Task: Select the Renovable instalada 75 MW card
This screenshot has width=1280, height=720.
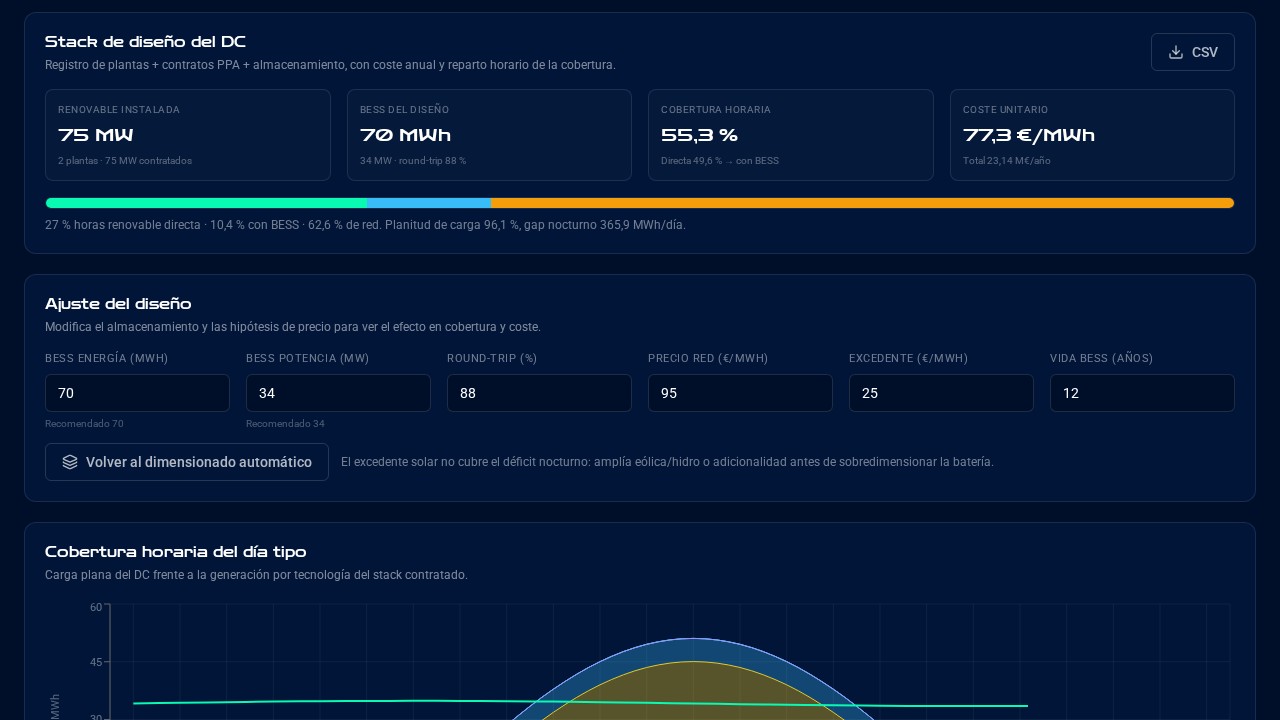Action: click(188, 135)
